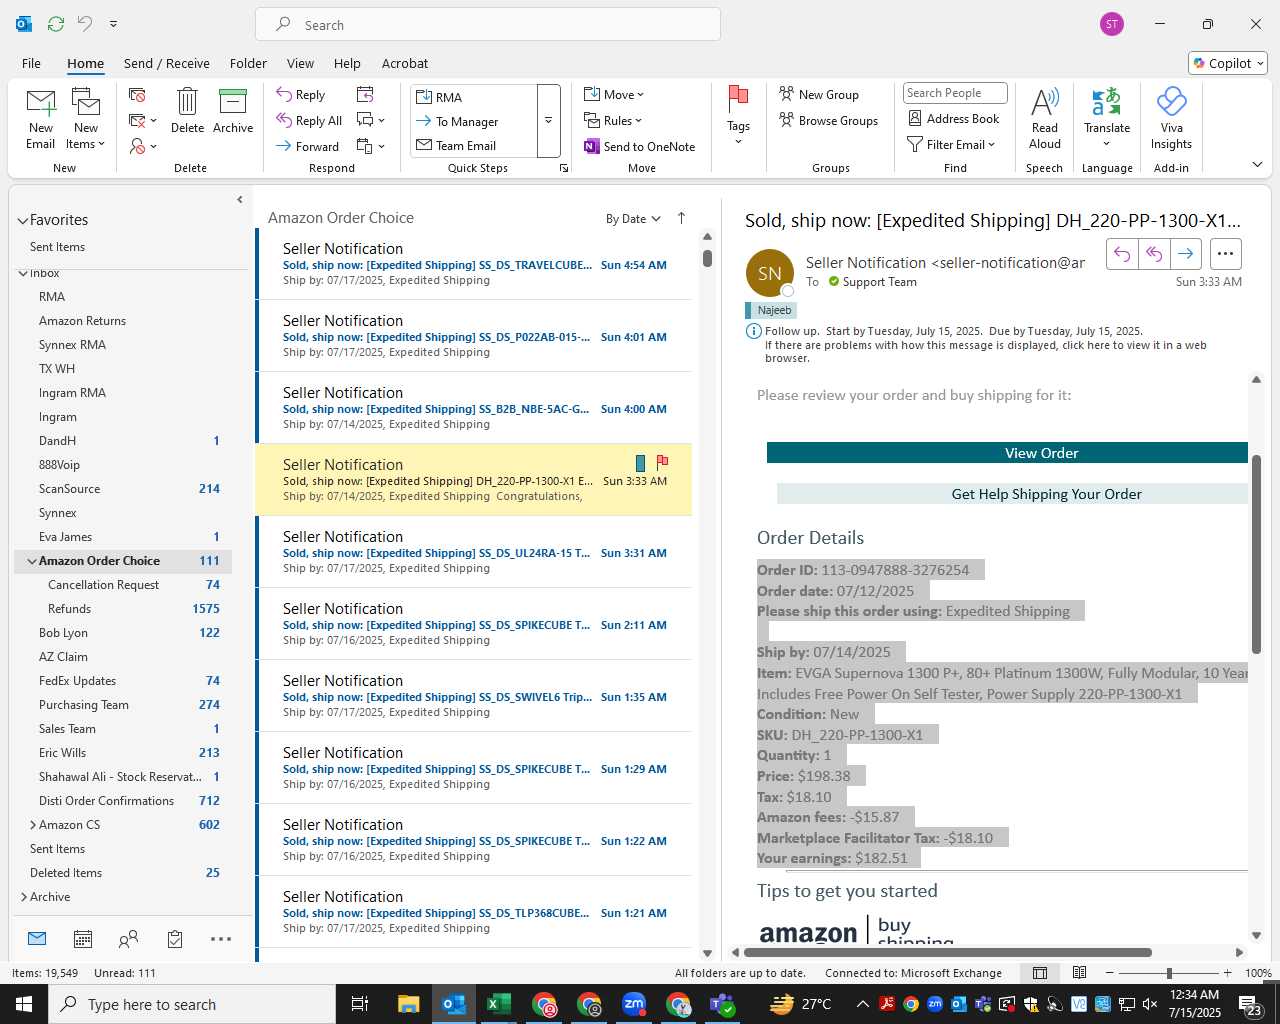1280x1024 pixels.
Task: Open the SS_DS_TRAVELCUBE email at 4:54 AM
Action: (x=474, y=264)
